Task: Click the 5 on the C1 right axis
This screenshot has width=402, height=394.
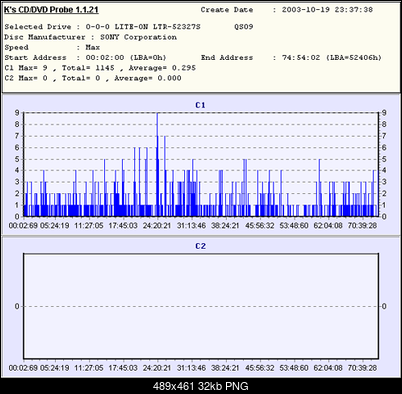Action: click(x=384, y=159)
